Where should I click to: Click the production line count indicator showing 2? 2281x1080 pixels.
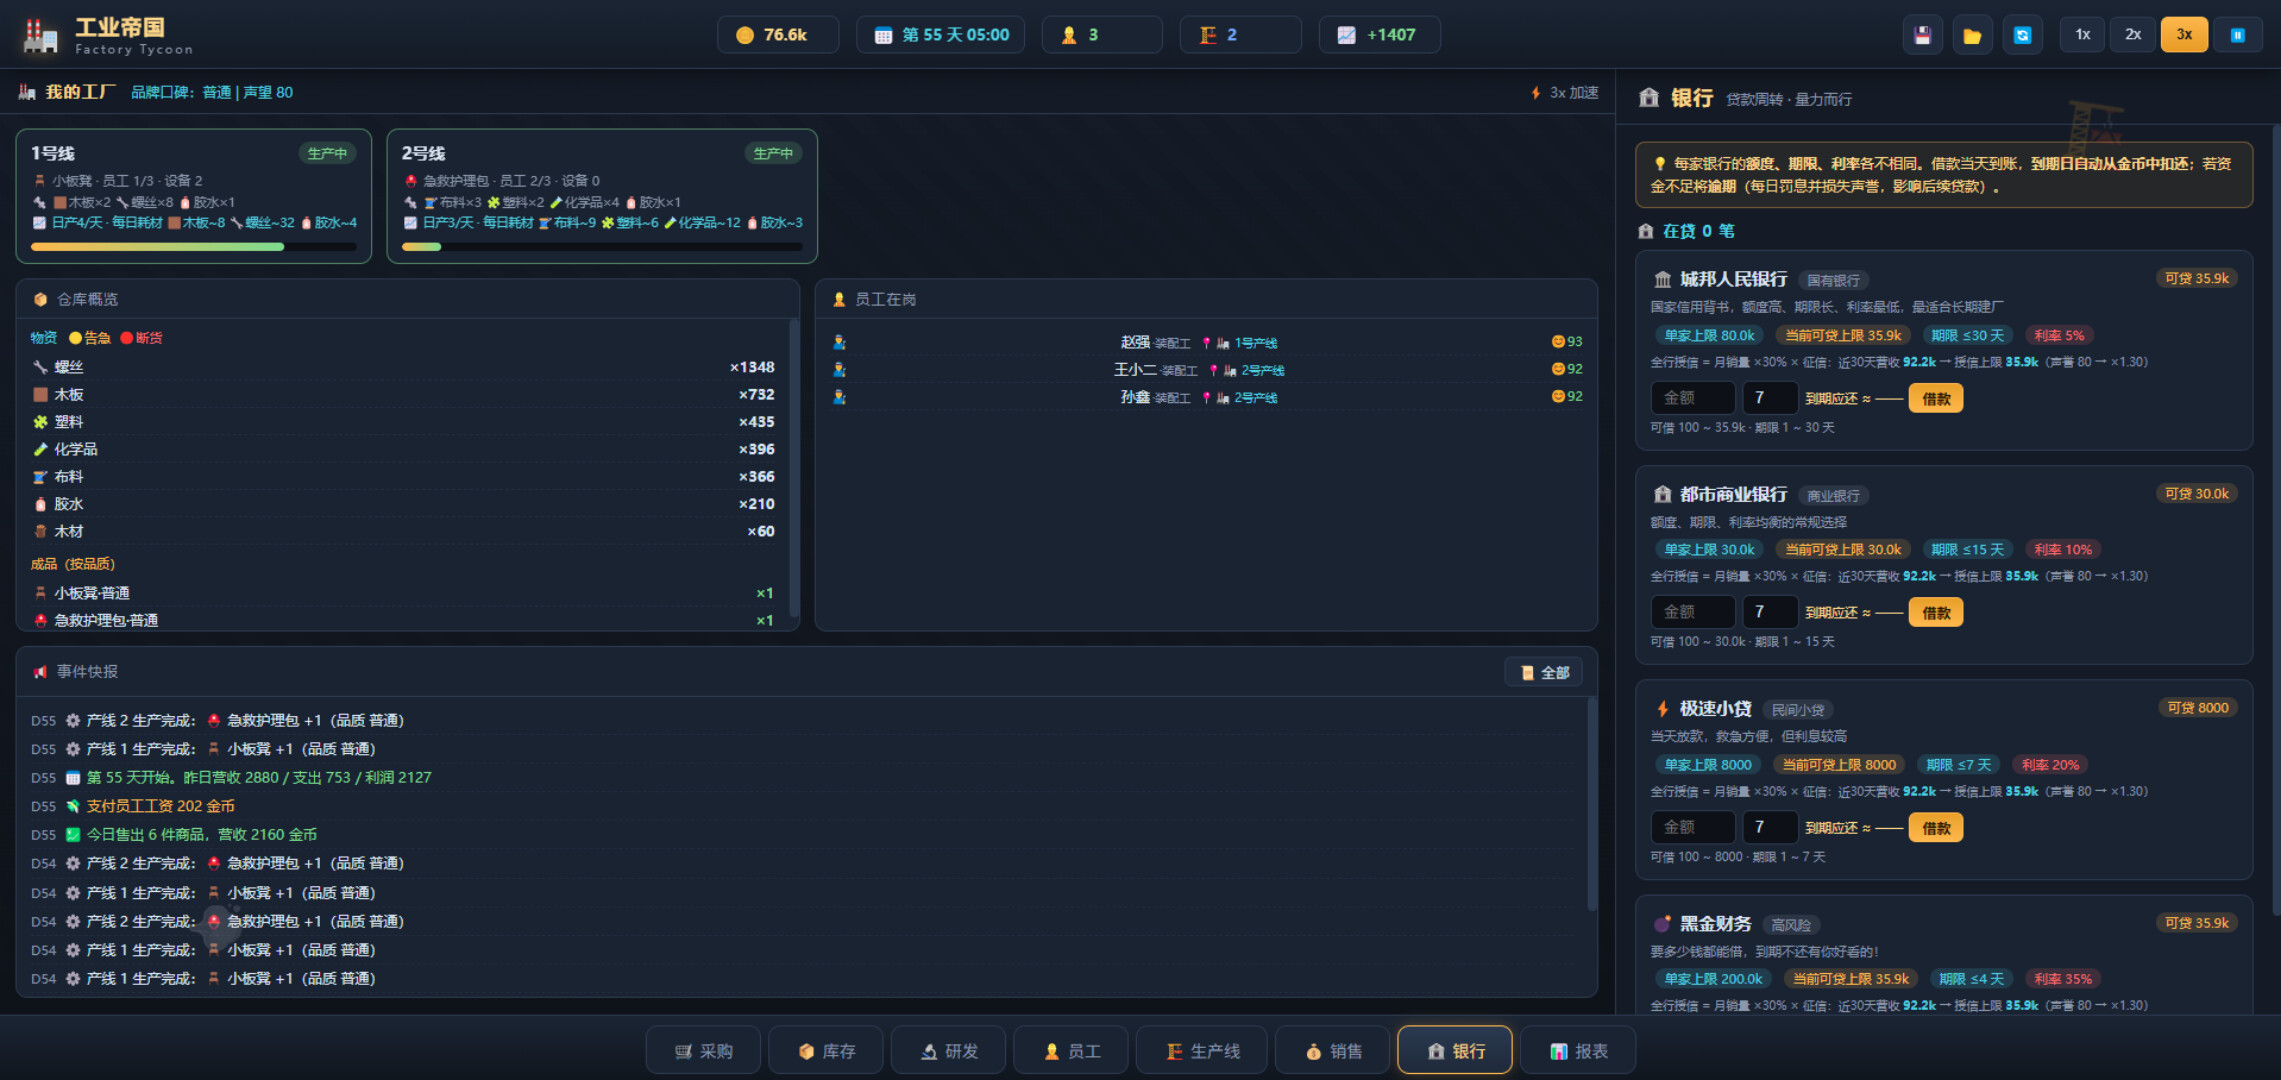(x=1240, y=35)
